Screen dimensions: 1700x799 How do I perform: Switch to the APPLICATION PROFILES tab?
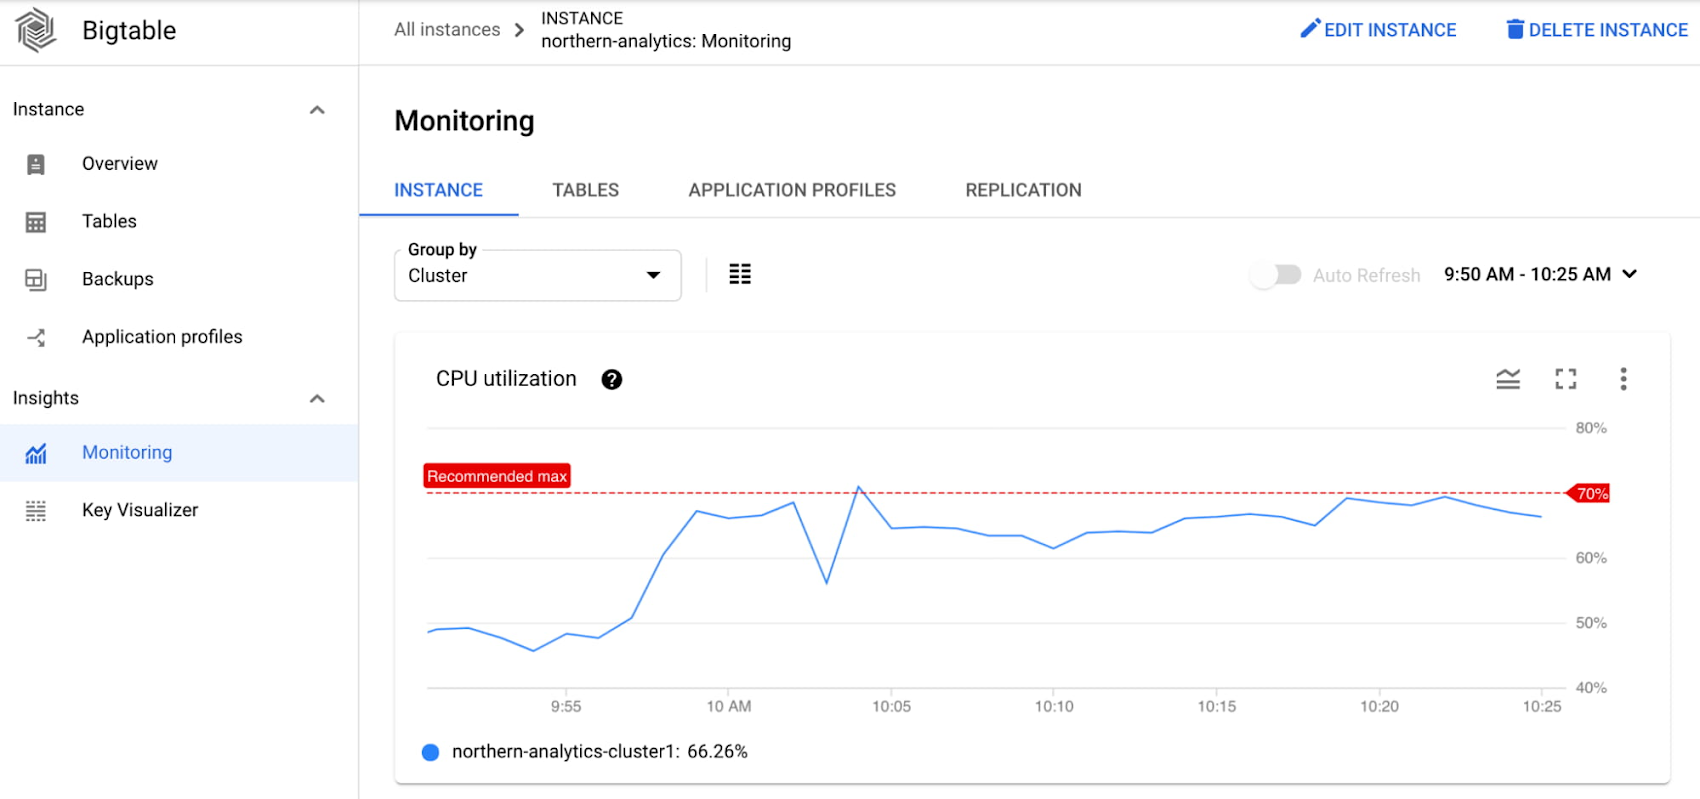[792, 190]
